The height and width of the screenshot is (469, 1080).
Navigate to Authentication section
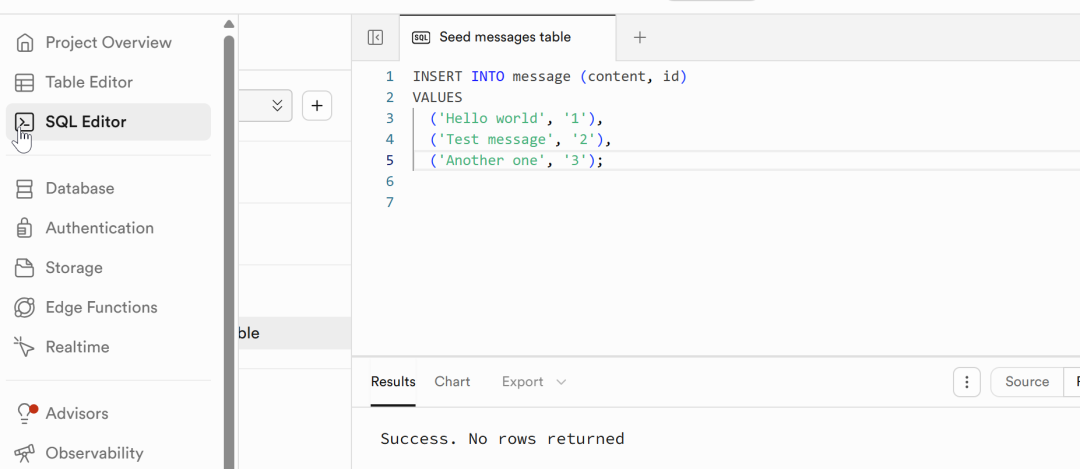pos(100,228)
